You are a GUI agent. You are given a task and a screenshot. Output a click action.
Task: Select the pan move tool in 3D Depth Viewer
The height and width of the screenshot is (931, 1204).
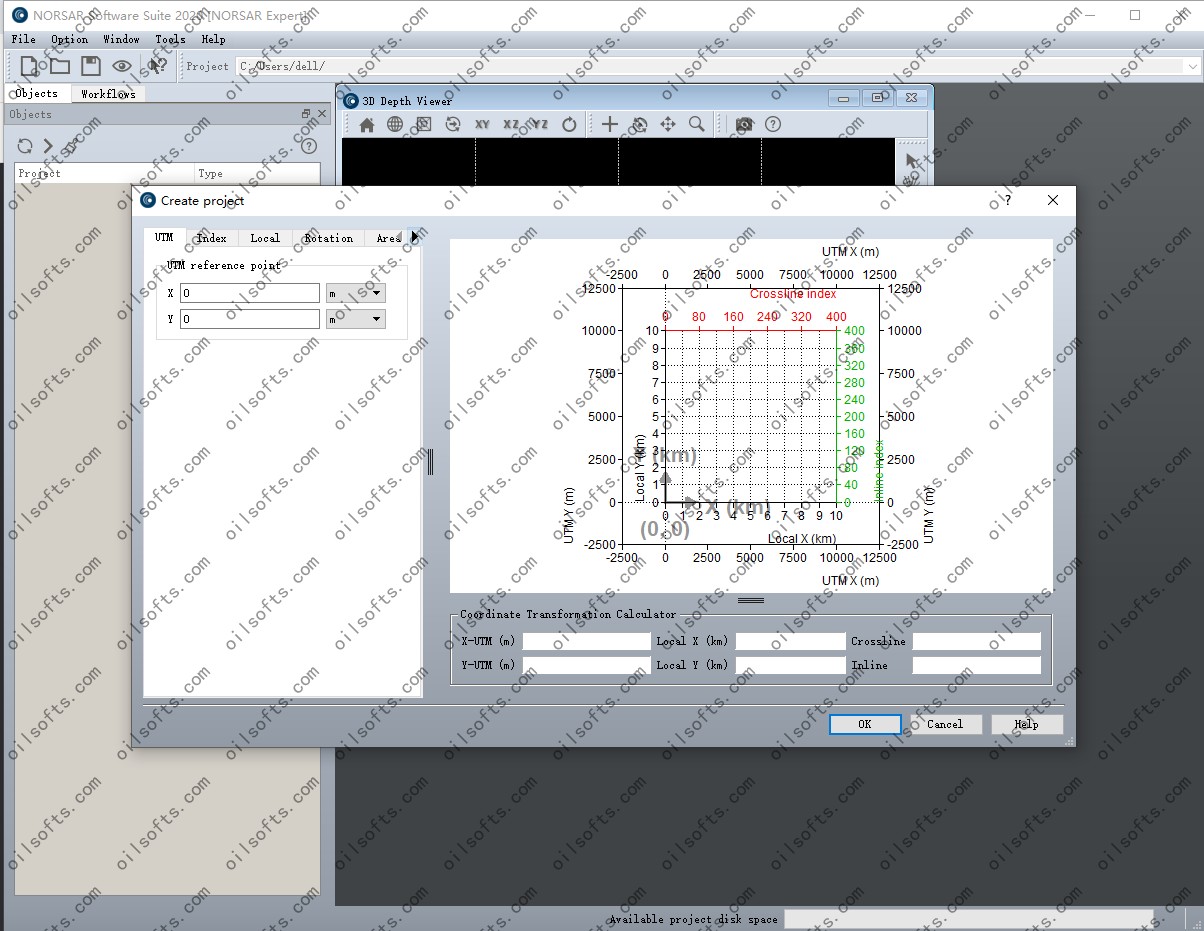(668, 124)
